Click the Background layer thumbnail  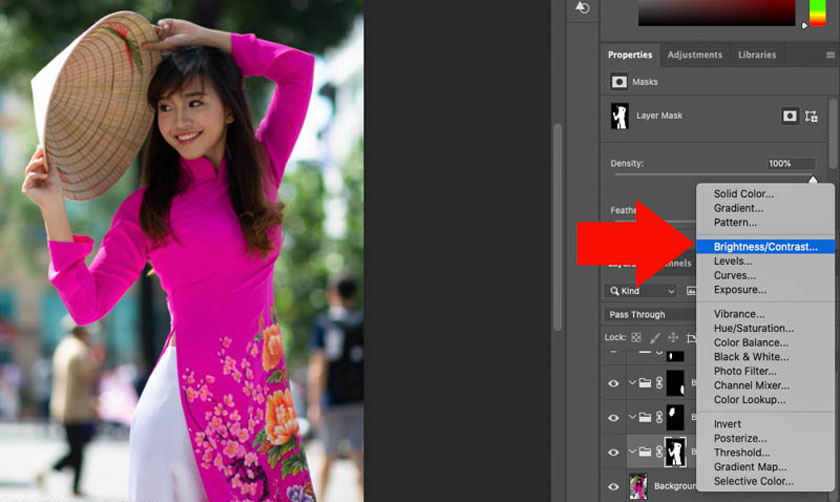(637, 486)
